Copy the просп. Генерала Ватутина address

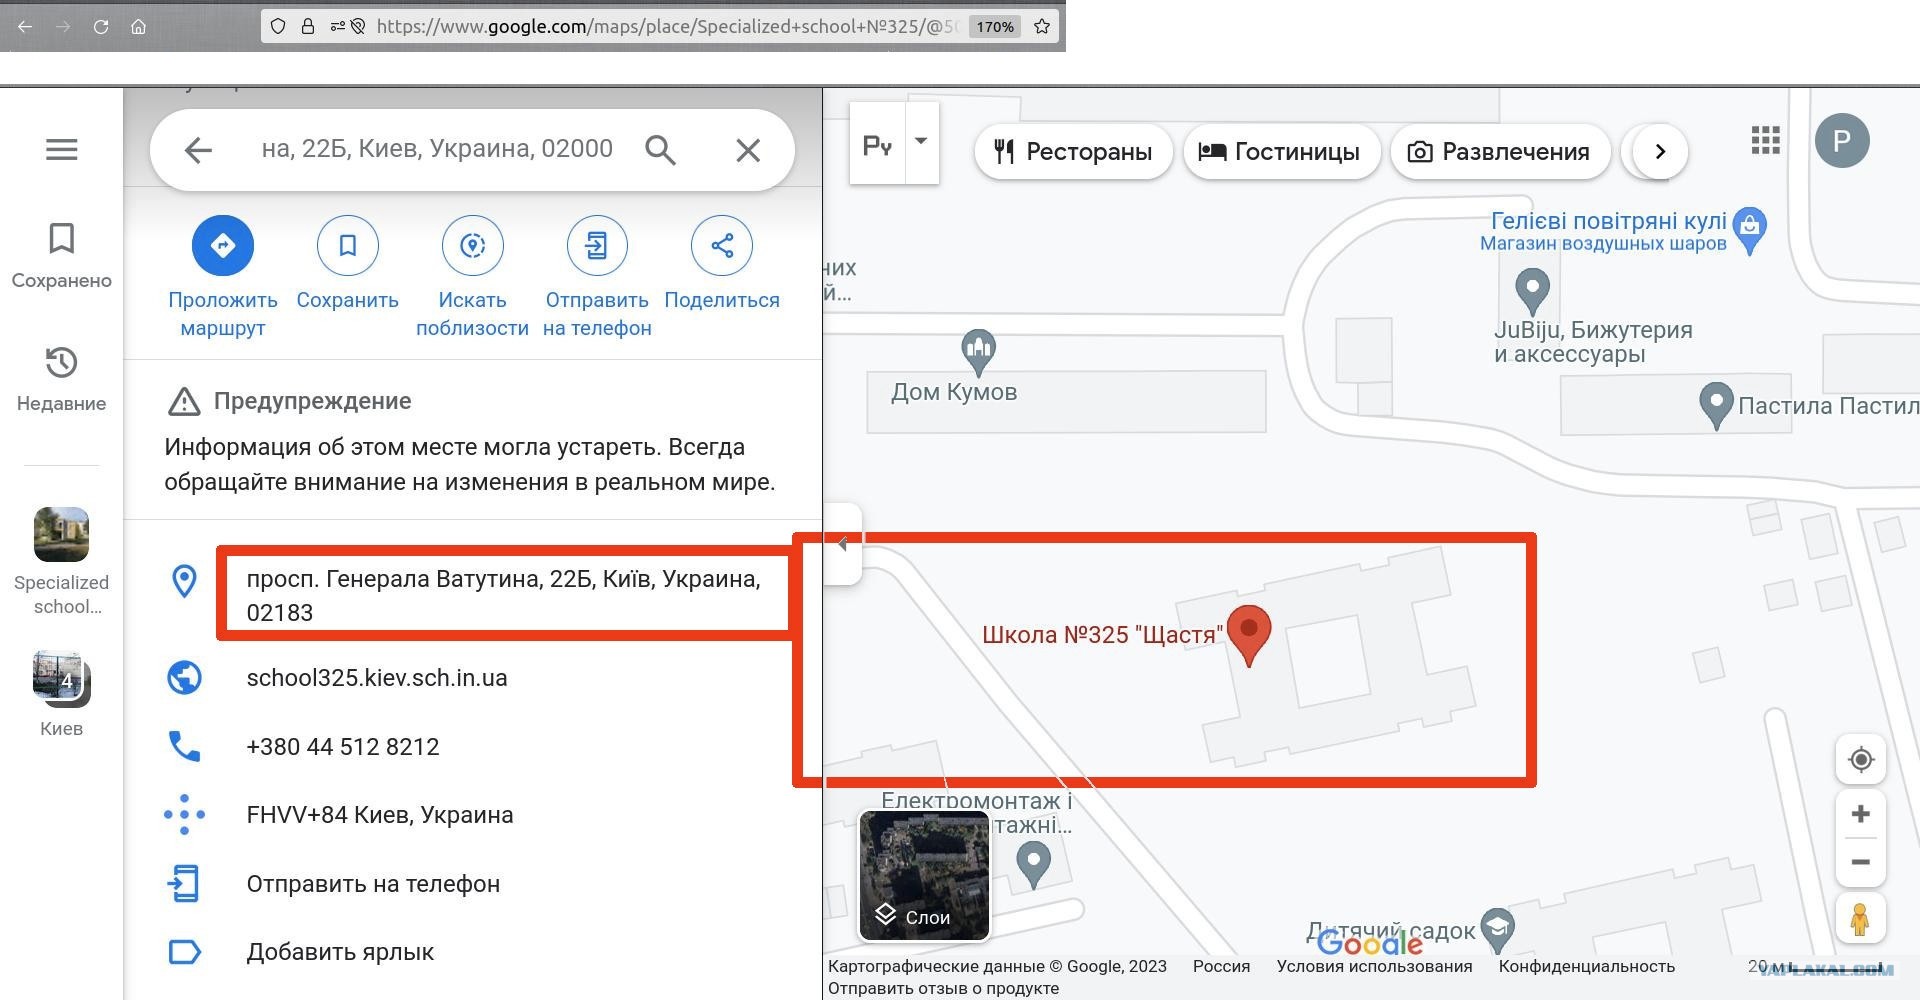pyautogui.click(x=503, y=595)
